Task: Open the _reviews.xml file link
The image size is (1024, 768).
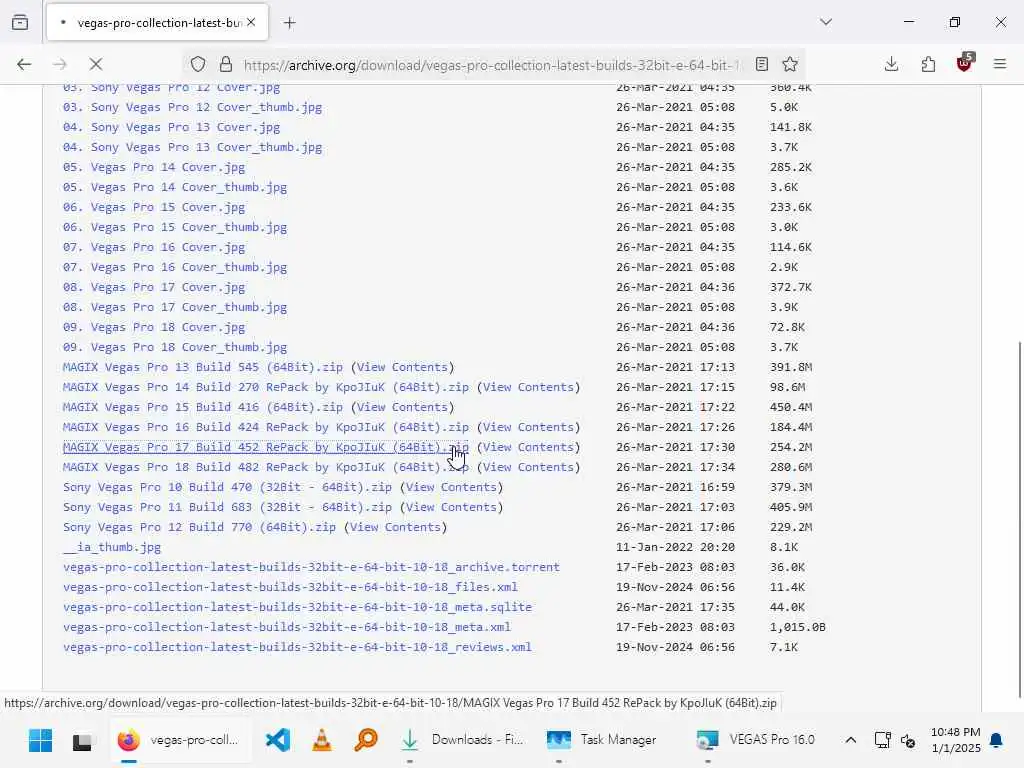Action: coord(297,647)
